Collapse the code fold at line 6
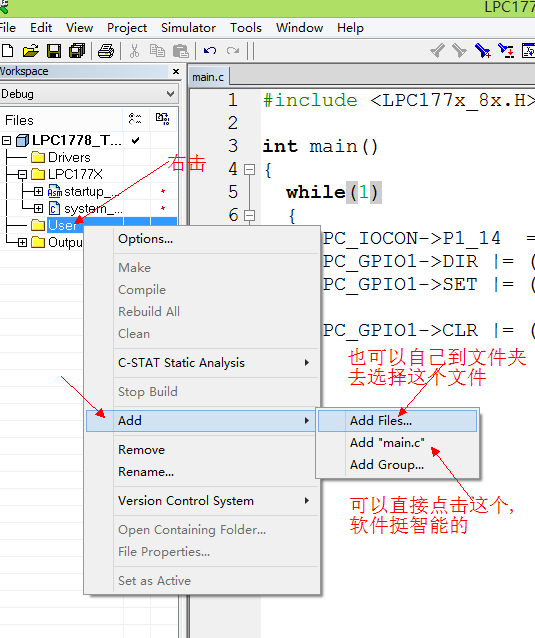 (249, 215)
